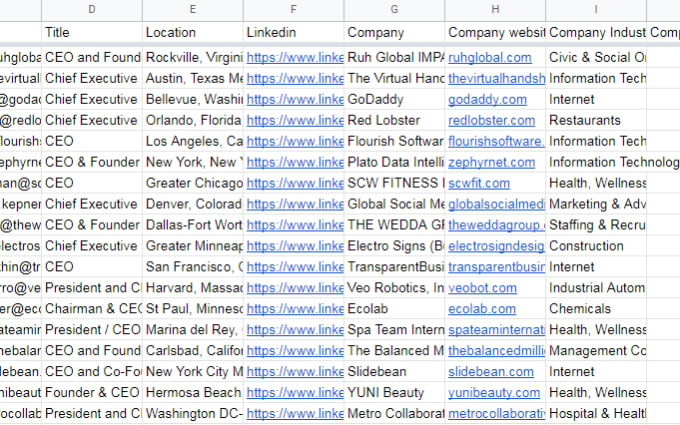Open LinkedIn link in Red Lobster row
The width and height of the screenshot is (680, 425).
coord(295,121)
